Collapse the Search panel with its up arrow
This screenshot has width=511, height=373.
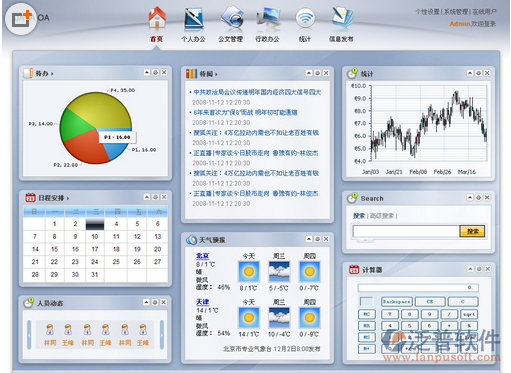(x=470, y=198)
